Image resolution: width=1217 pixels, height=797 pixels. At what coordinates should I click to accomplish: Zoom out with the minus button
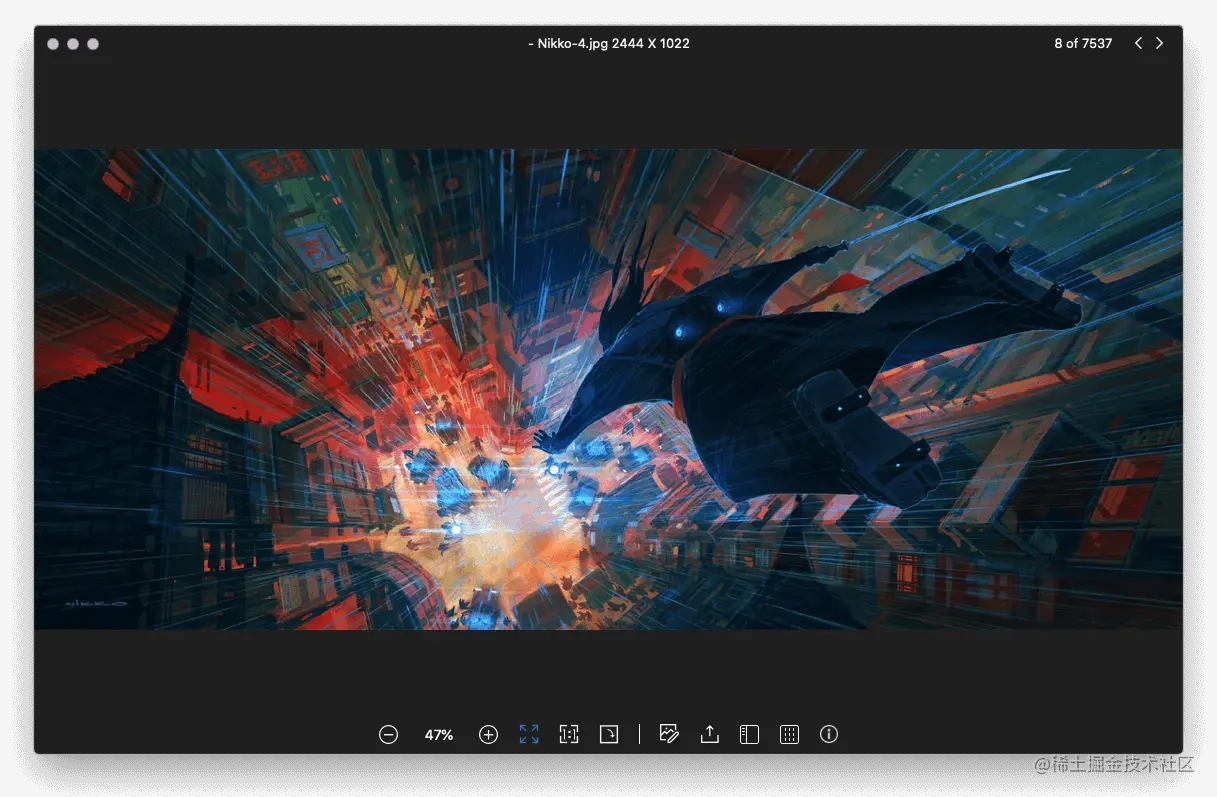point(389,735)
